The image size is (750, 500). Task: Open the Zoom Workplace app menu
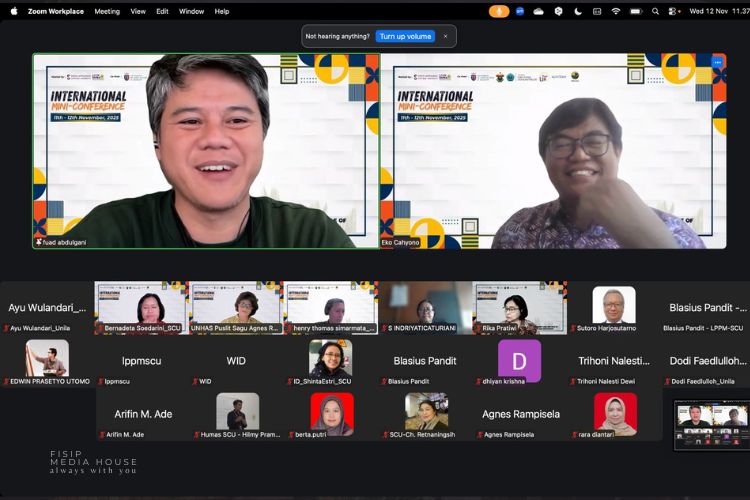point(56,11)
